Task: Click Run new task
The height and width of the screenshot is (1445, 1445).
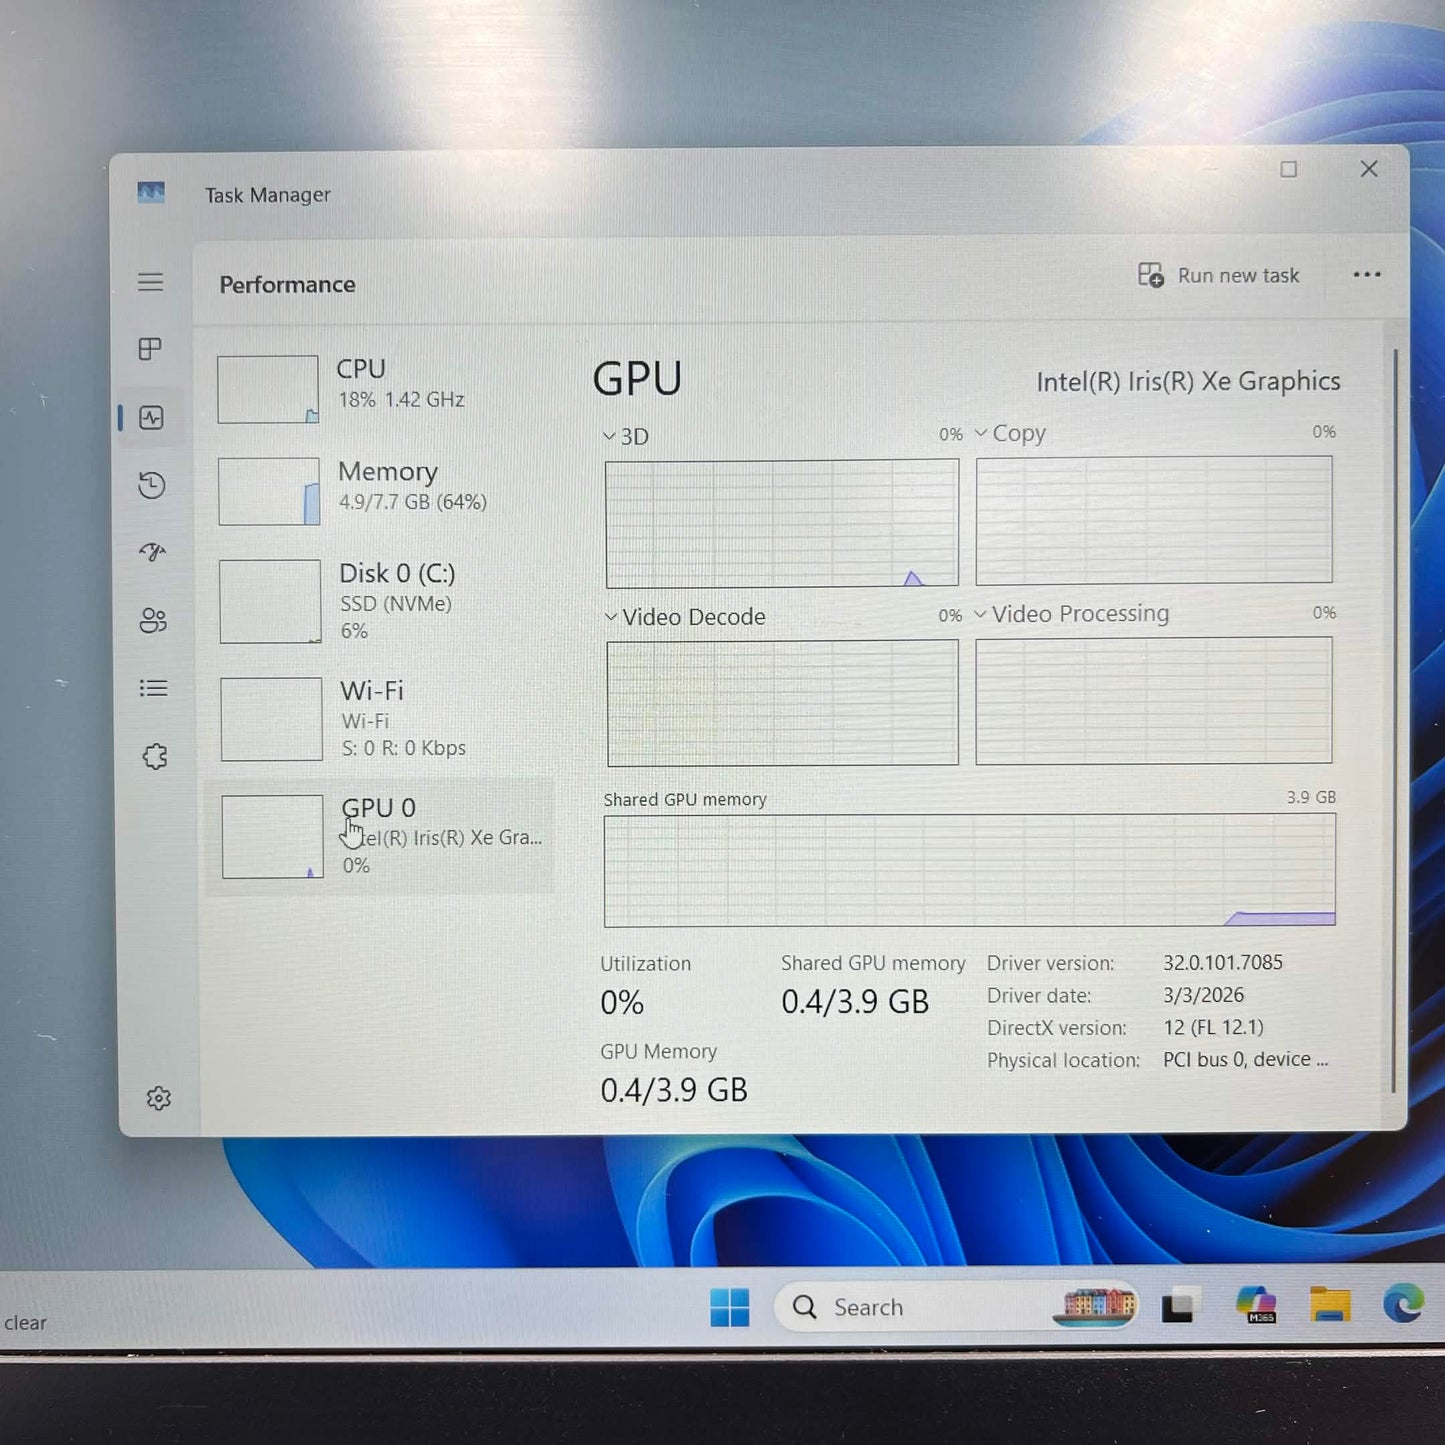Action: tap(1219, 275)
